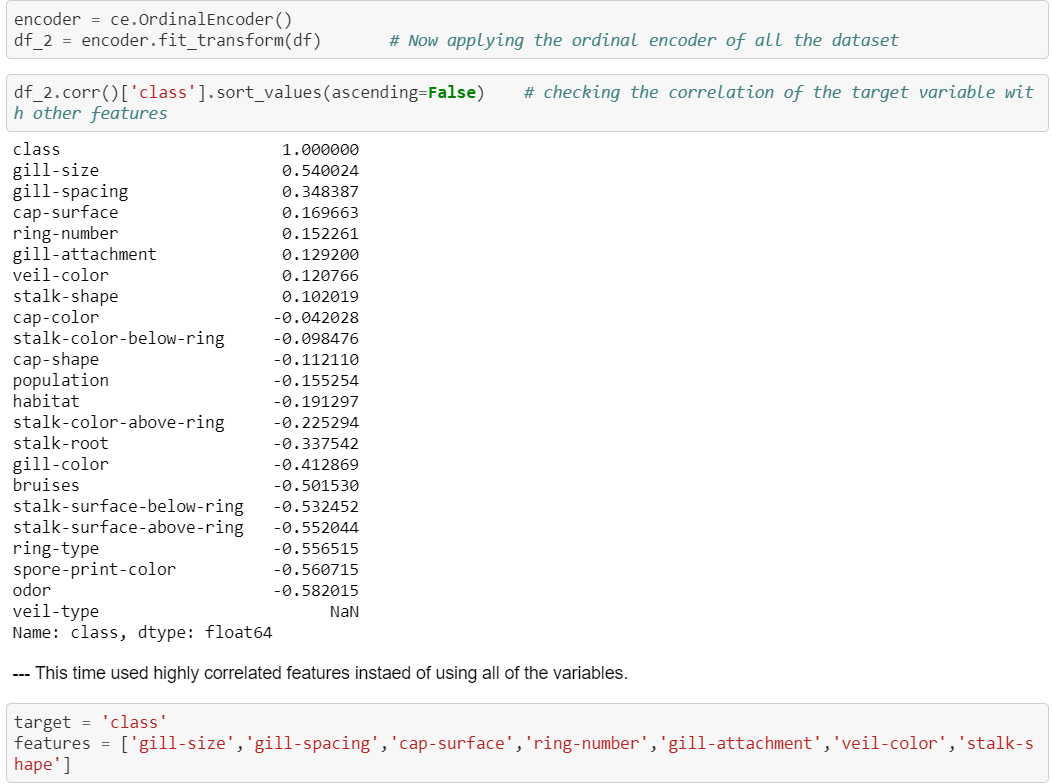Click the 'veil-color' output row label
This screenshot has width=1052, height=784.
pos(60,276)
